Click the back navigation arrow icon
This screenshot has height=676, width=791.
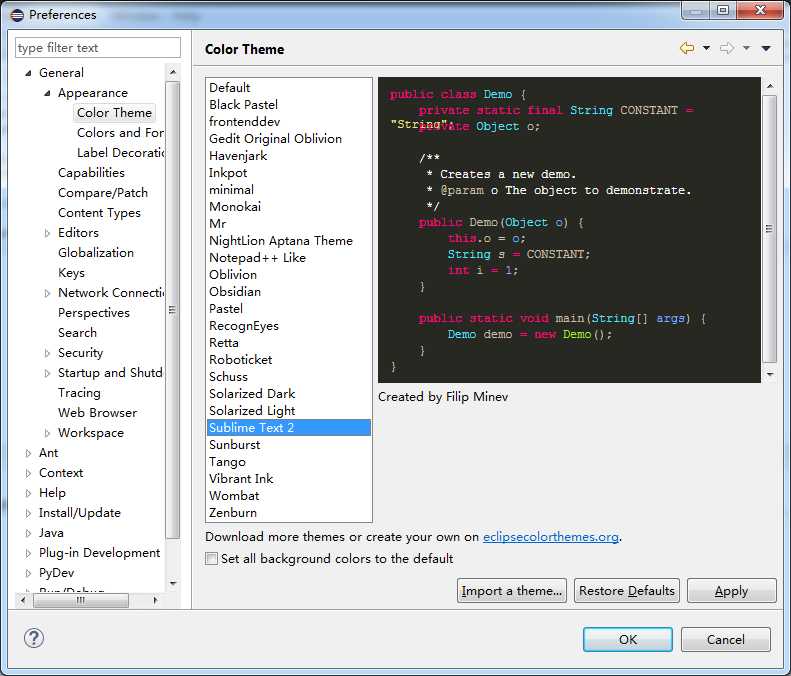[x=687, y=48]
